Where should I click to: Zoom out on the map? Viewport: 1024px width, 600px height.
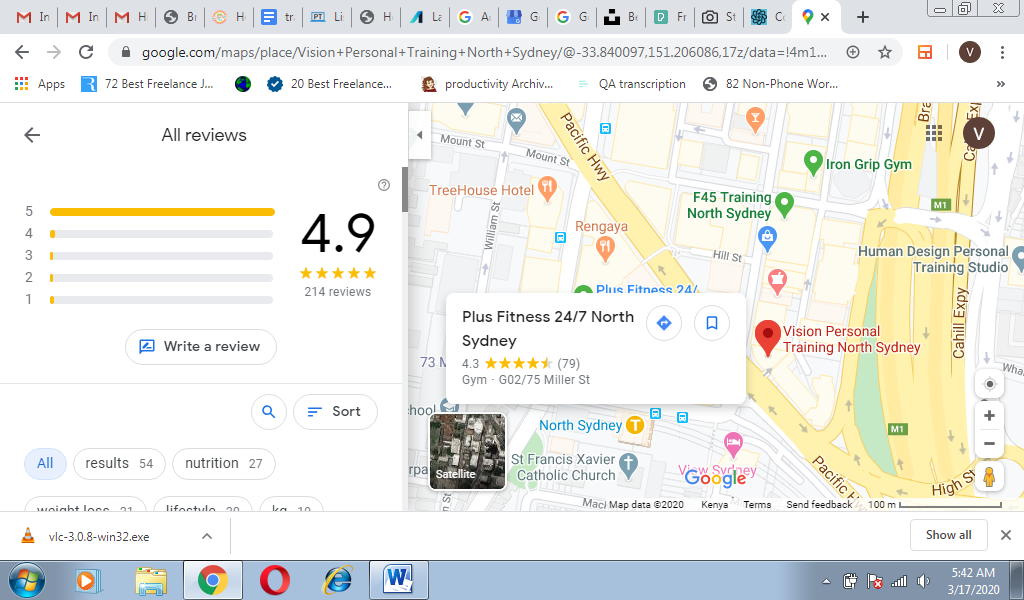(x=989, y=443)
